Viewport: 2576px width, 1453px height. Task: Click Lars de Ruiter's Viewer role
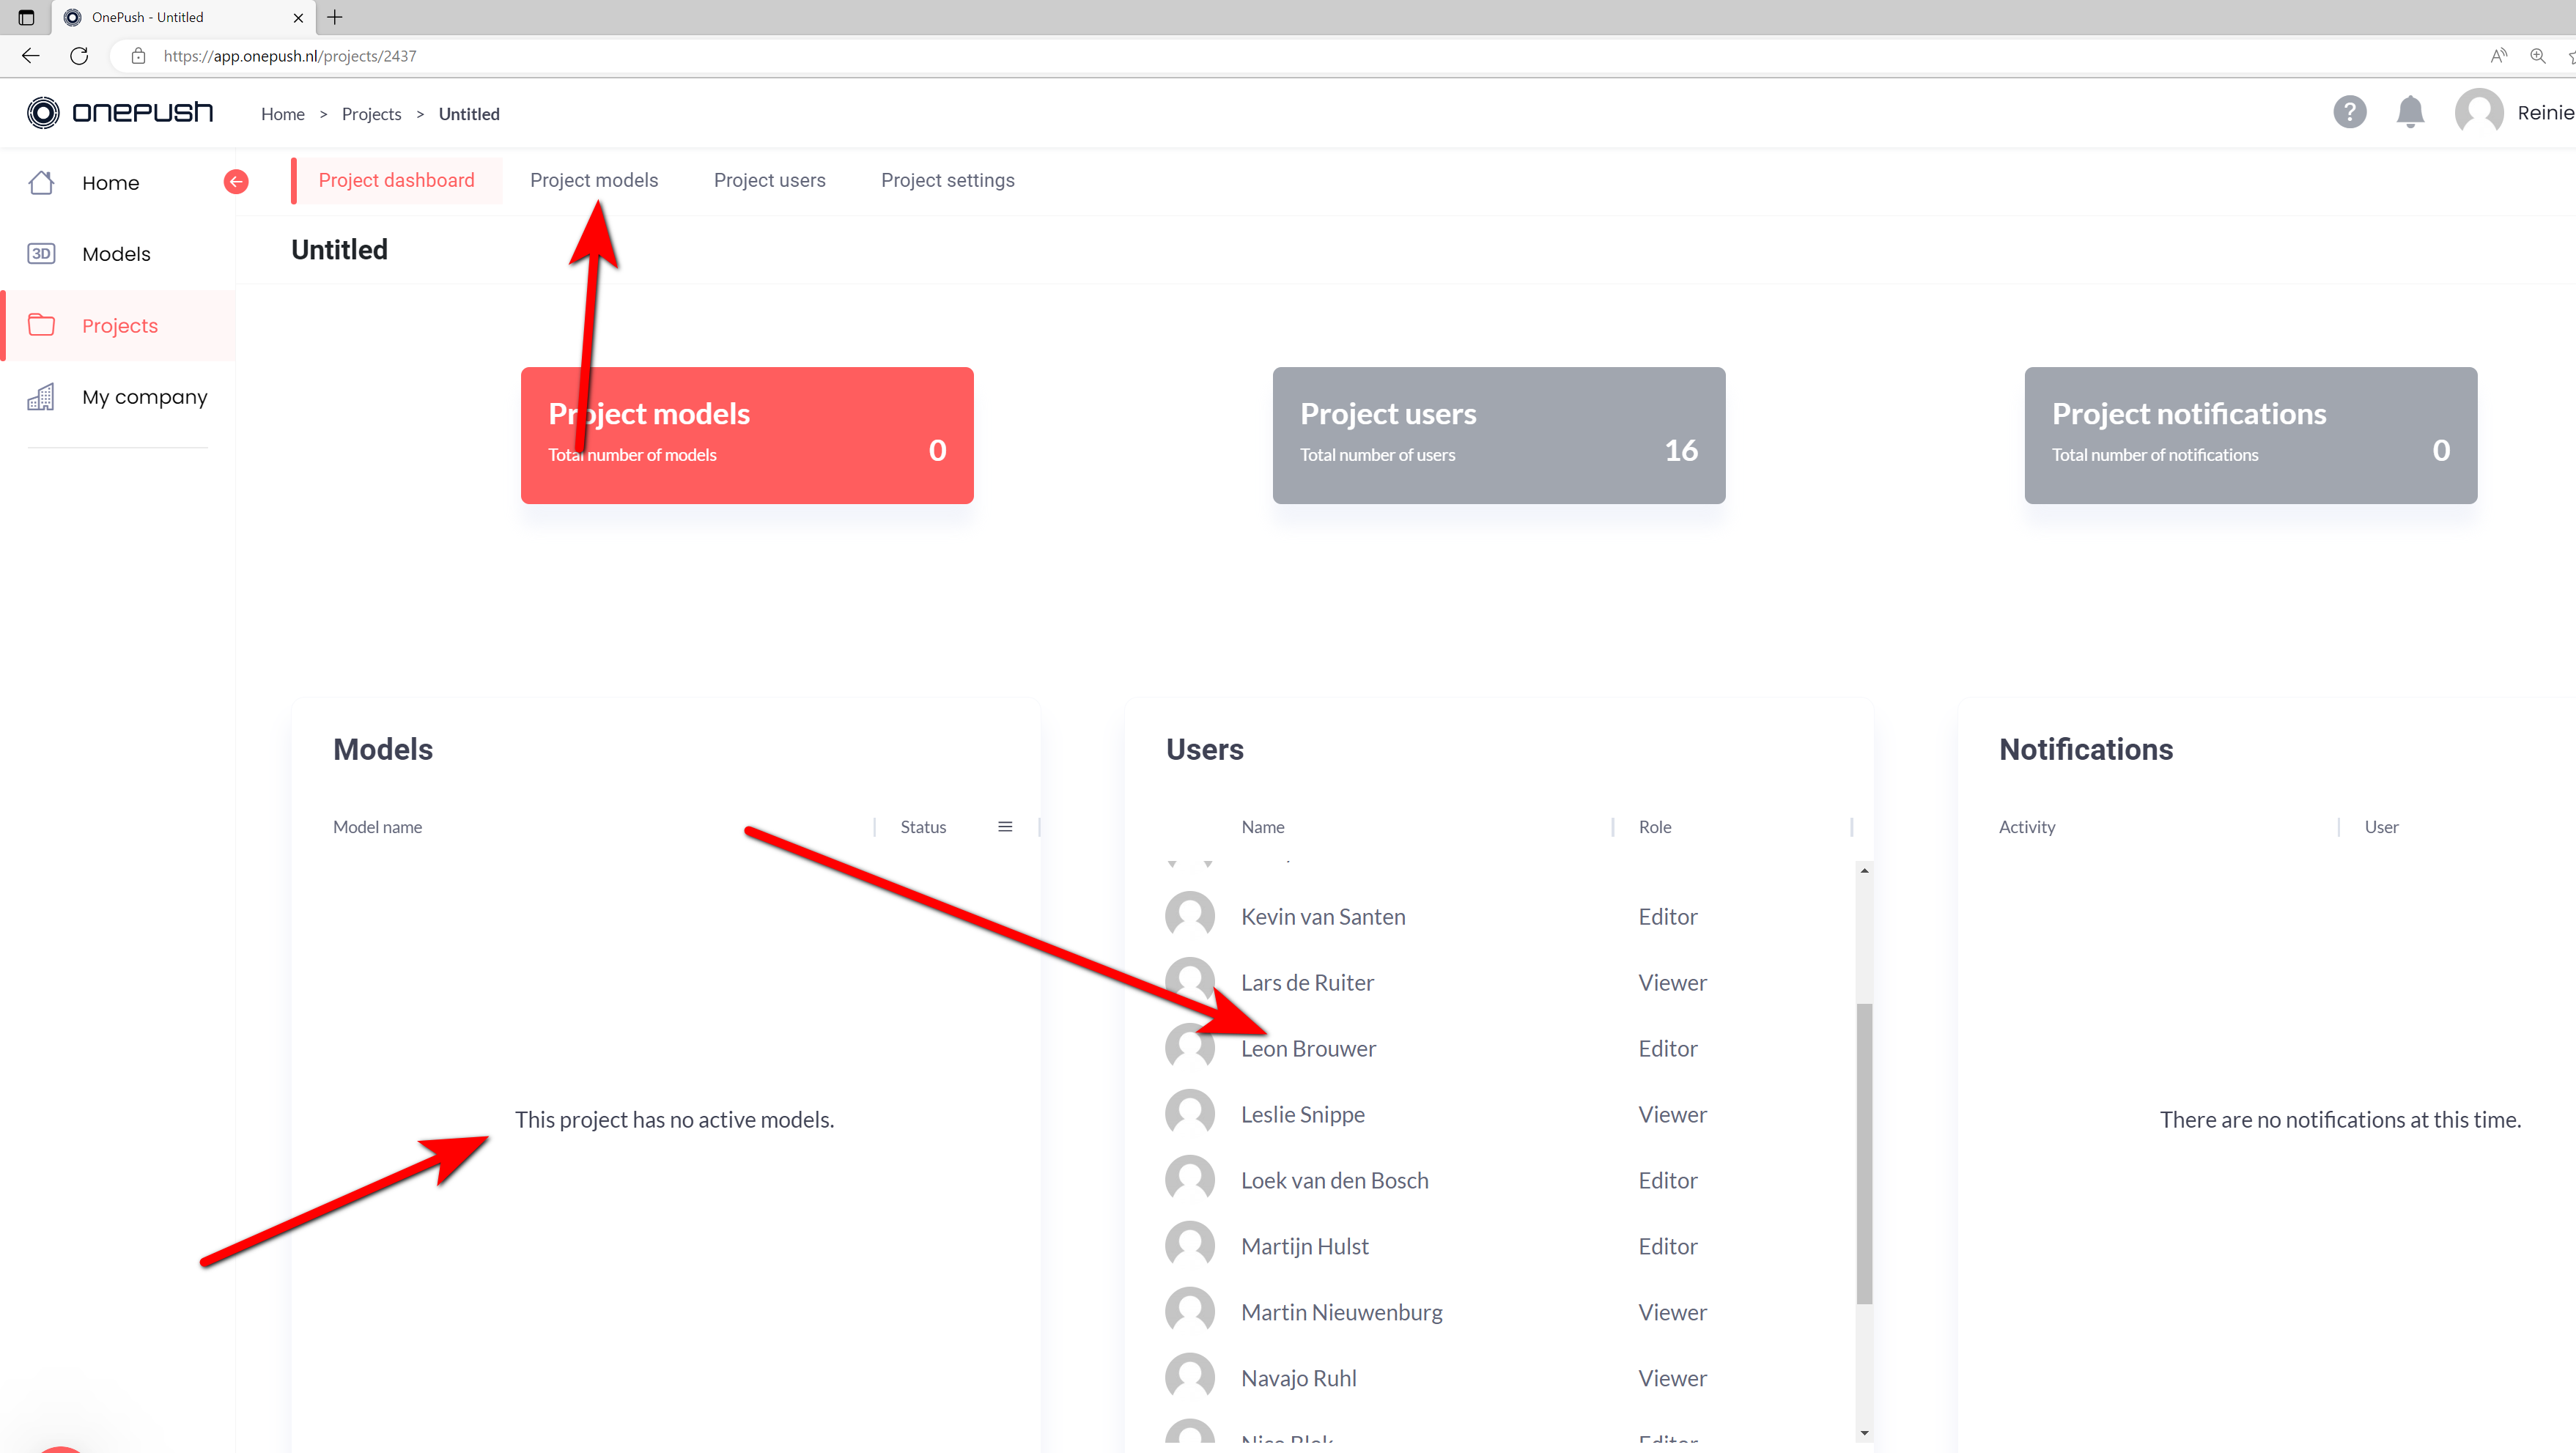(x=1672, y=982)
